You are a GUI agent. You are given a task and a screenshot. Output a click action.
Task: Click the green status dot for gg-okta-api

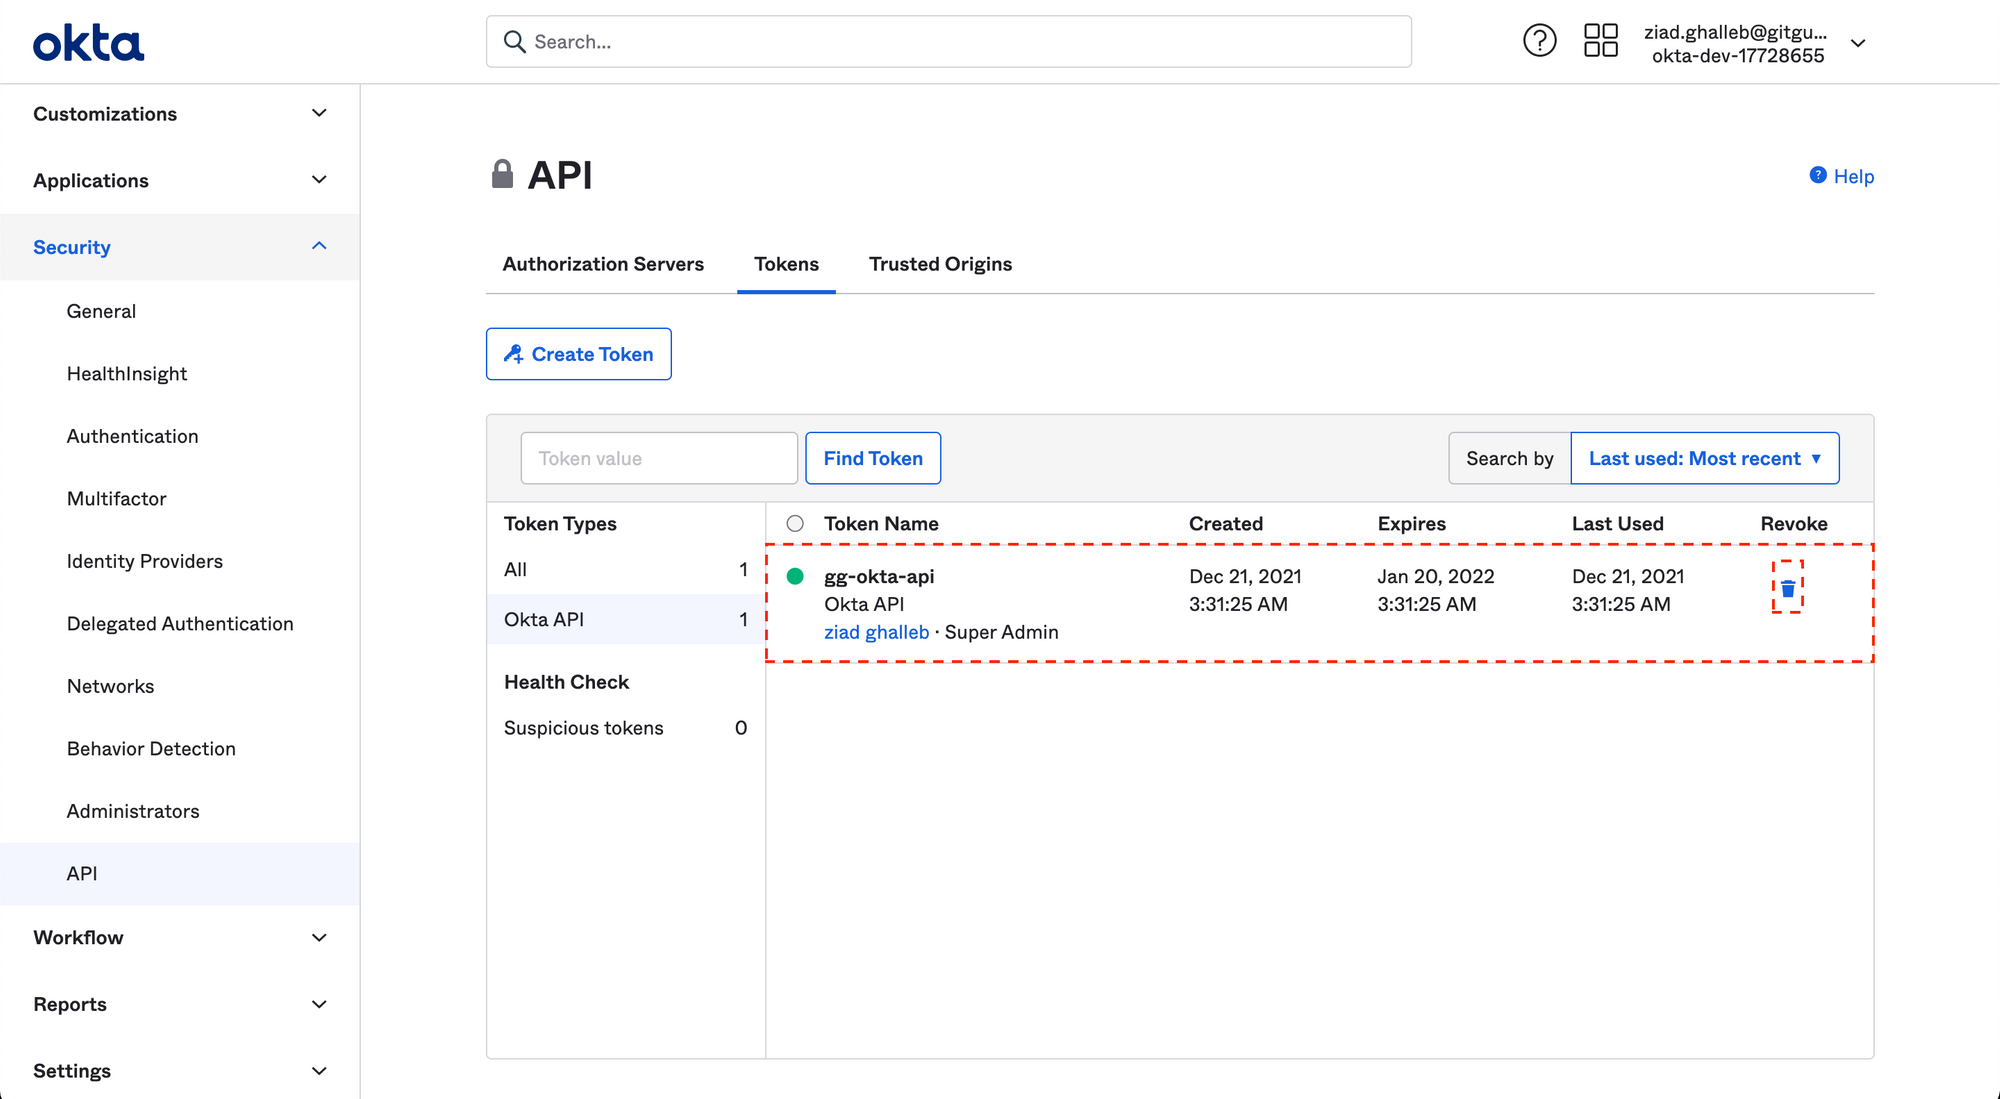795,576
